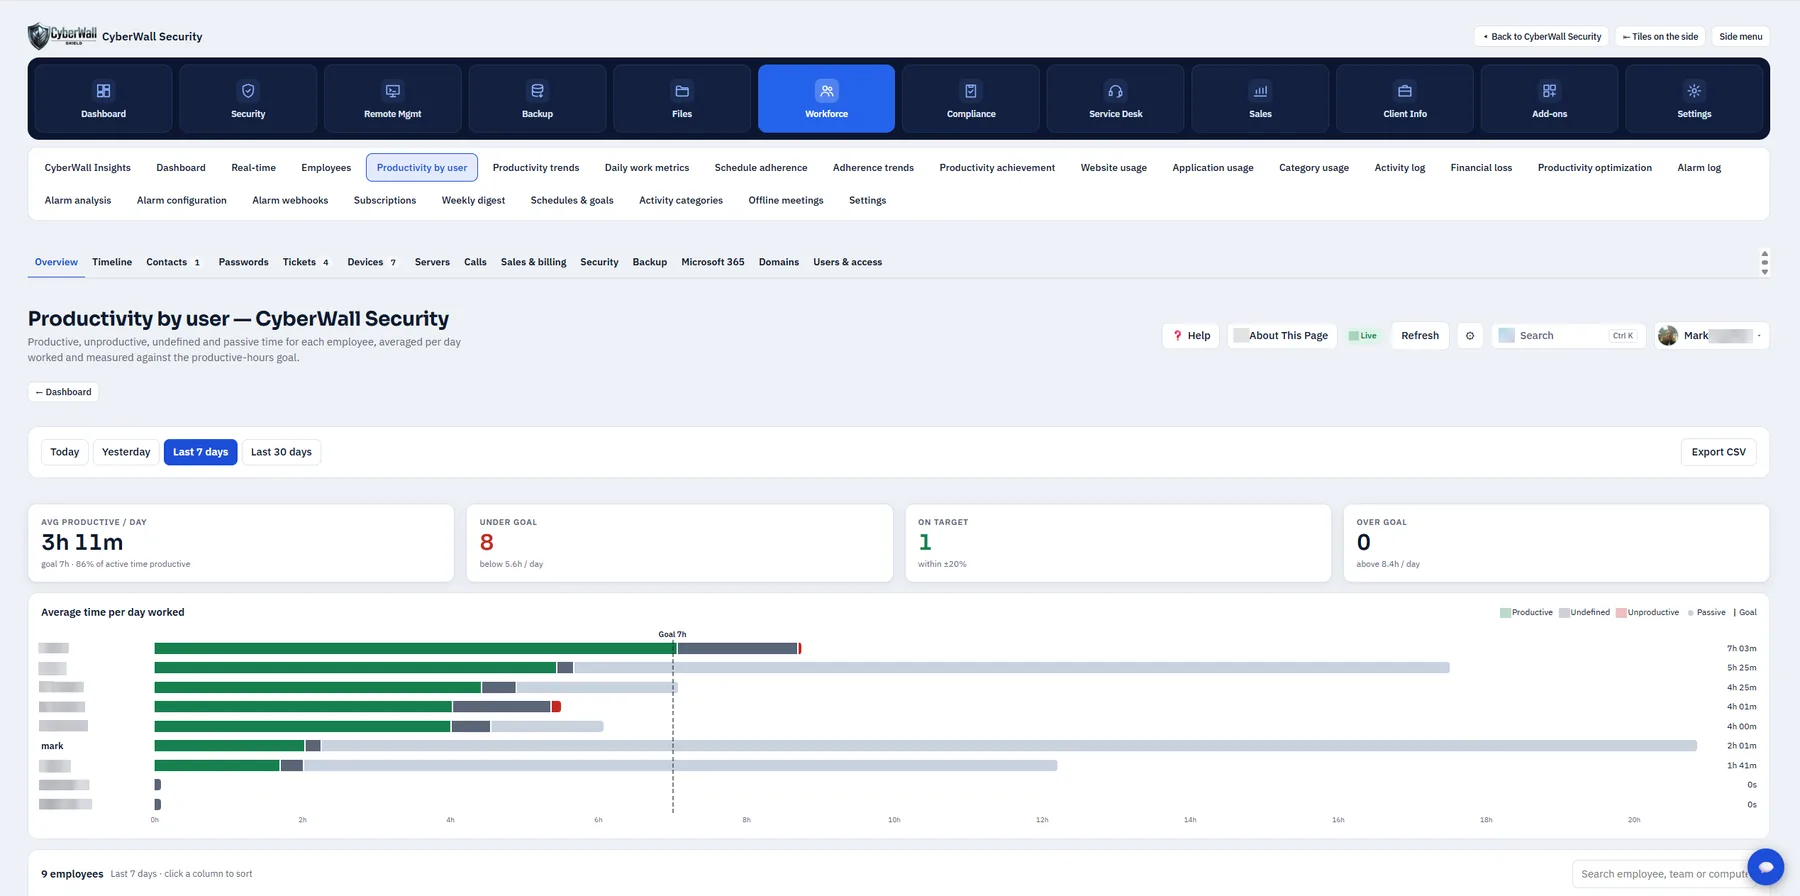This screenshot has height=896, width=1800.
Task: Click the Productive green legend swatch
Action: point(1505,613)
